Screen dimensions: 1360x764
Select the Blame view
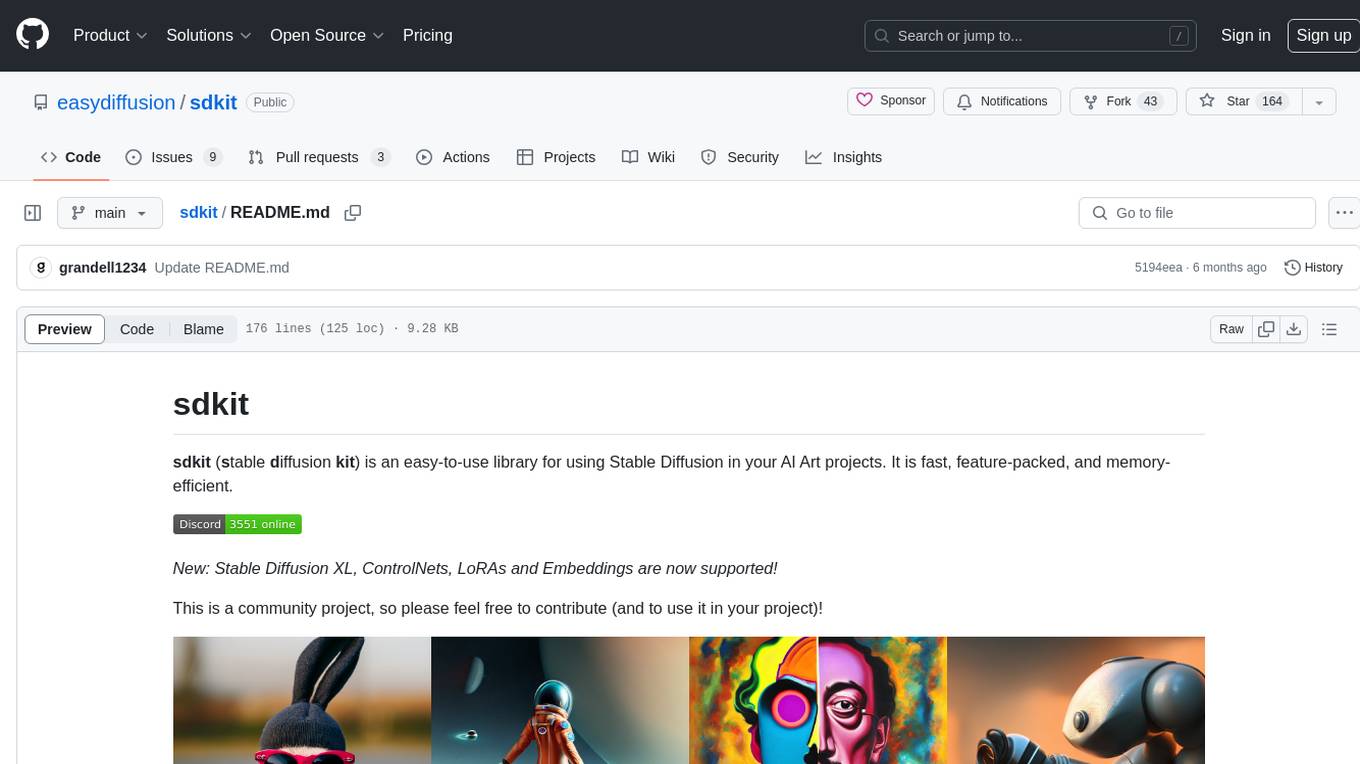203,329
